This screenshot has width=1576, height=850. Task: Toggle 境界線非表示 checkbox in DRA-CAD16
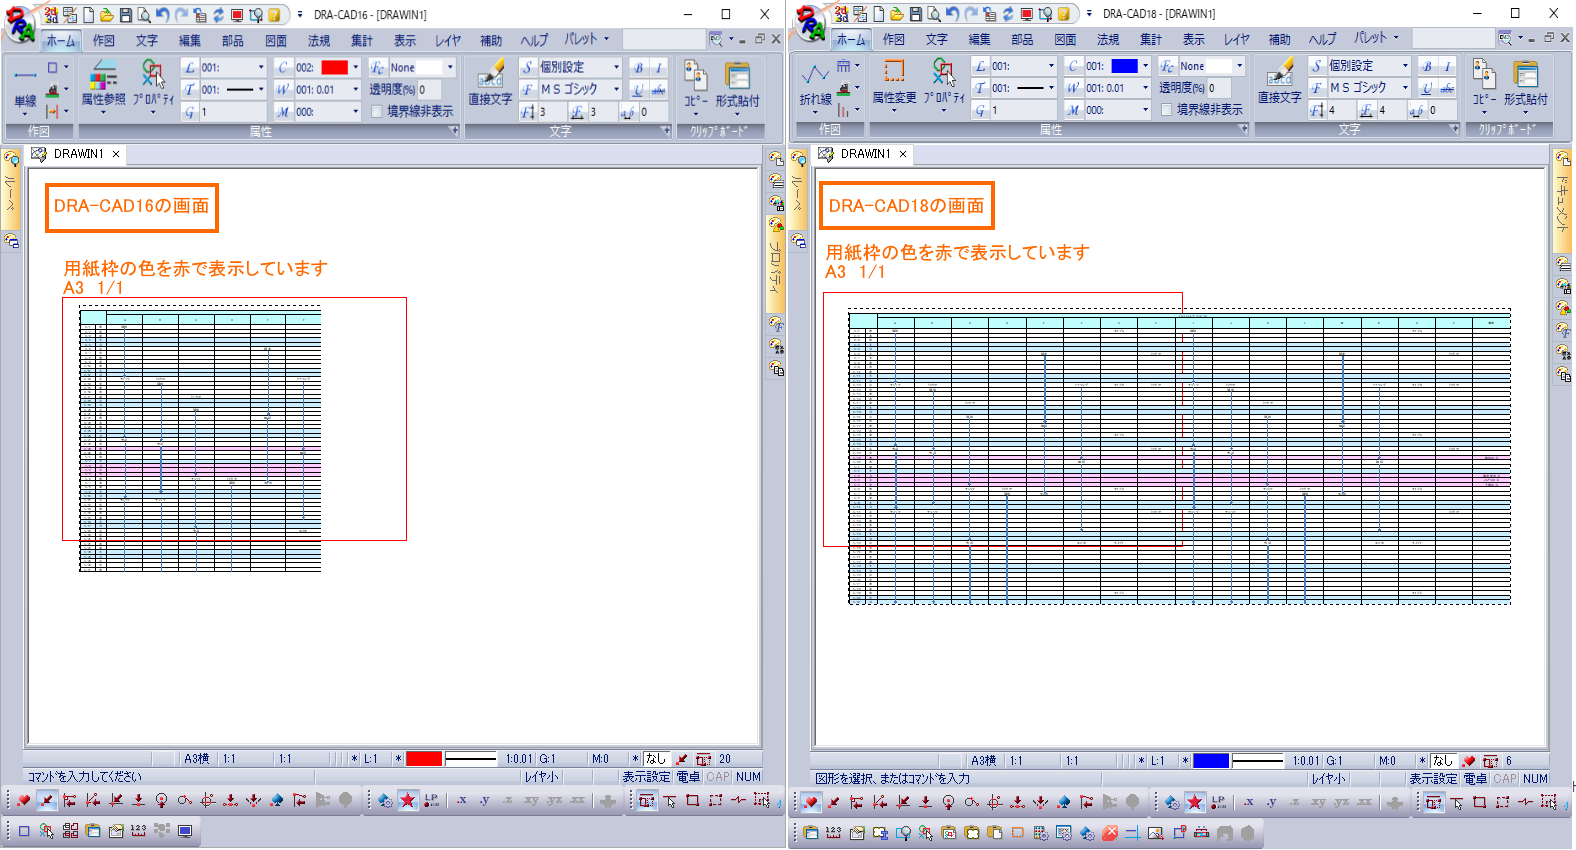[377, 111]
